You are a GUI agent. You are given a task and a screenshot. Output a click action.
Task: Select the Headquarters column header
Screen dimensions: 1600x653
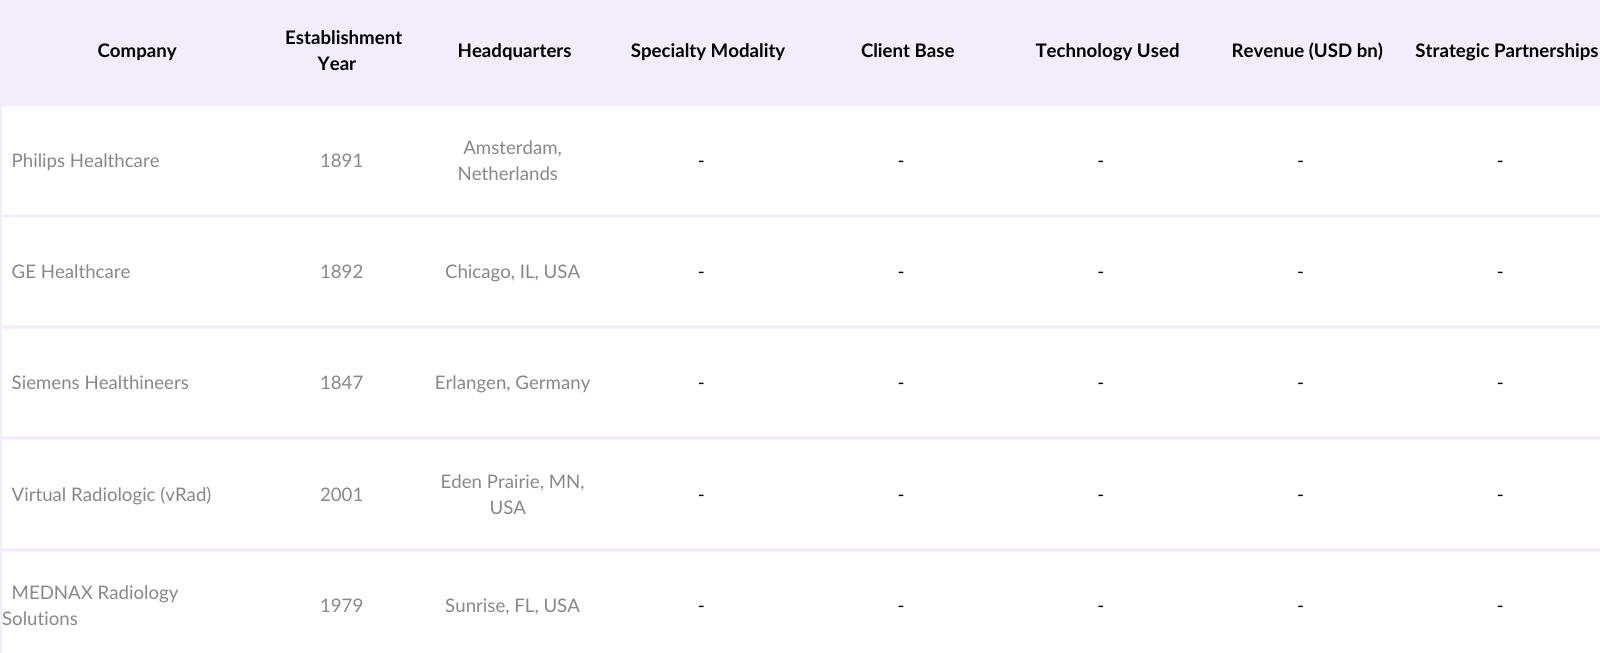coord(514,51)
